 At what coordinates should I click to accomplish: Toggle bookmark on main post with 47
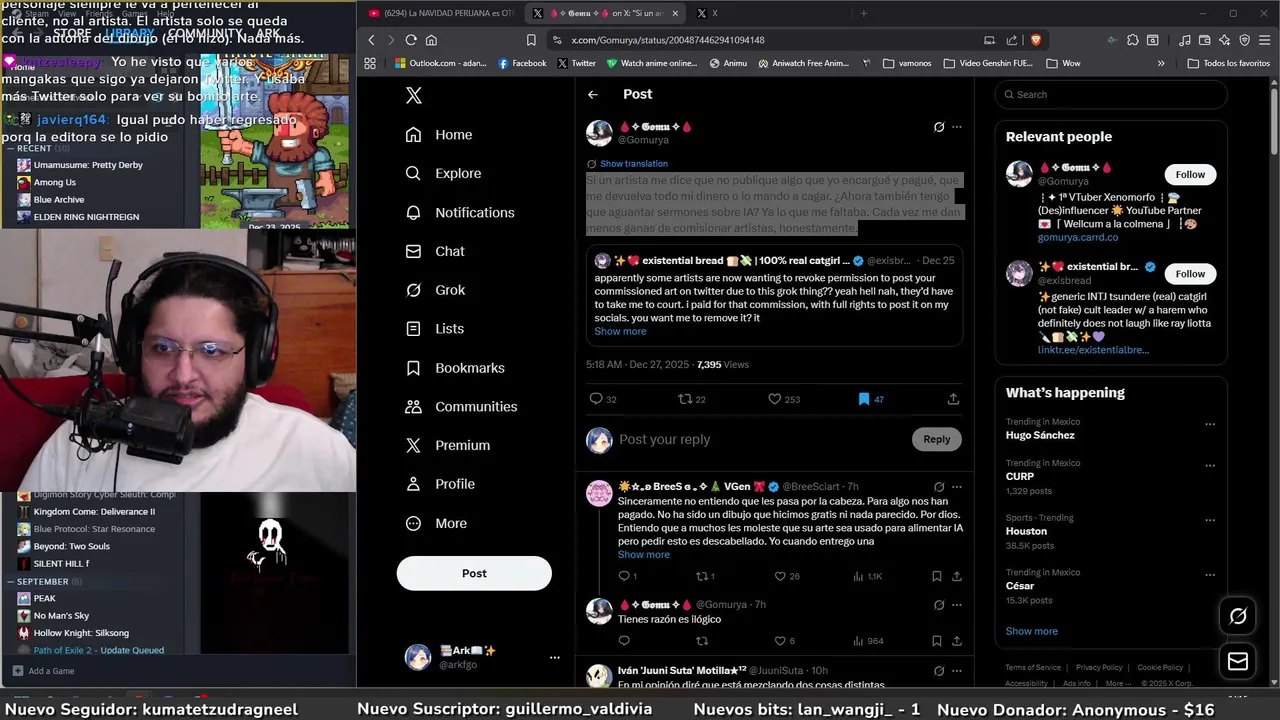[871, 399]
